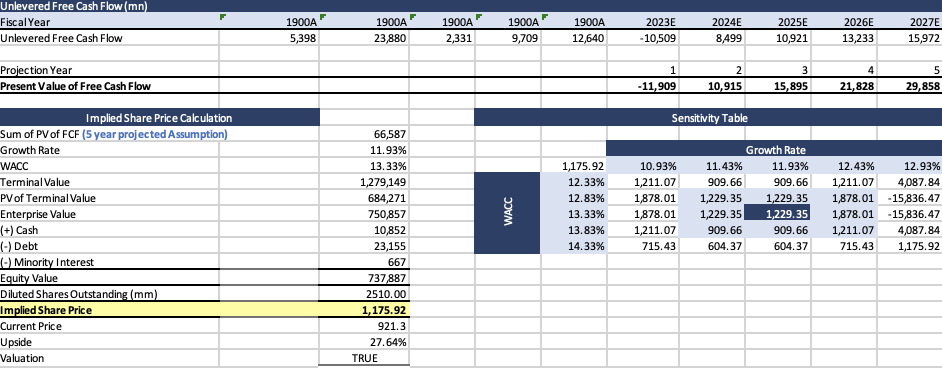Click the Sum of PV of FCF value 66,587
The width and height of the screenshot is (942, 368).
(x=364, y=133)
